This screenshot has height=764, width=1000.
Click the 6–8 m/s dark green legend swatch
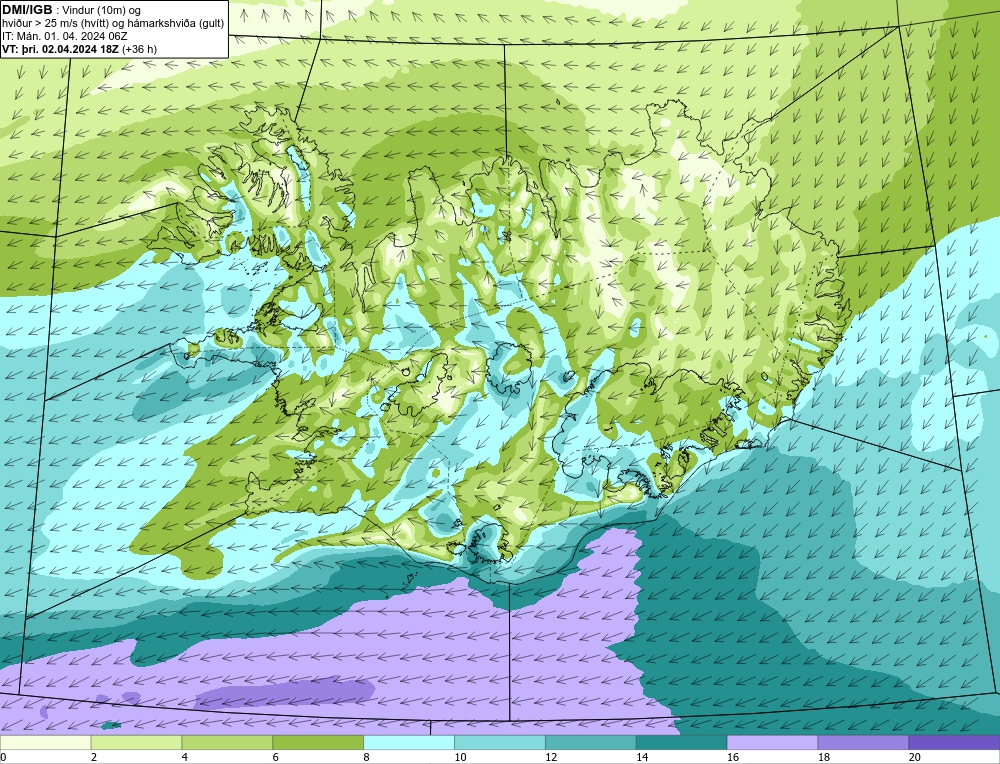coord(318,742)
